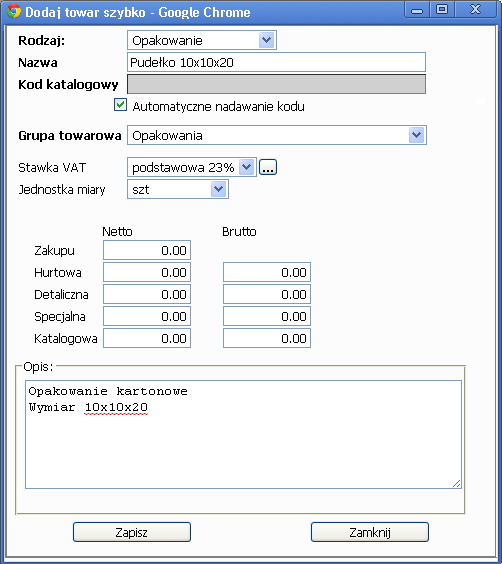Viewport: 502px width, 564px height.
Task: Select the Hurtowa brutto price field
Action: (267, 272)
